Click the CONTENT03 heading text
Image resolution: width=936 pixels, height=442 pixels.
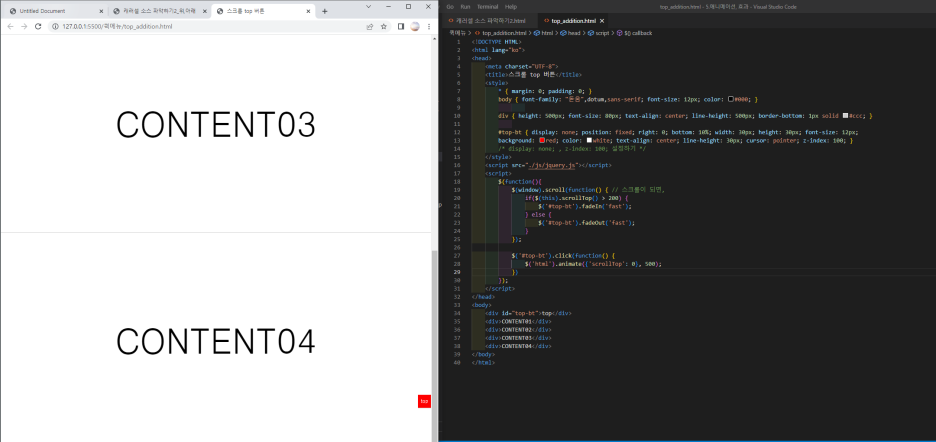(x=215, y=125)
